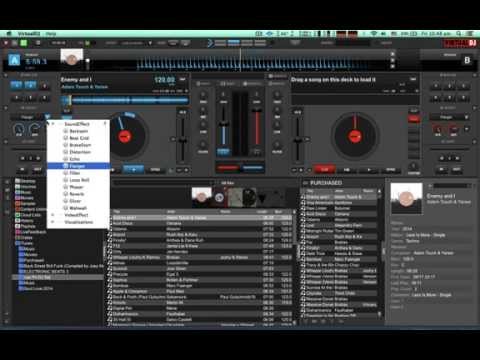Select the Wahwah effect
The width and height of the screenshot is (480, 360).
78,208
